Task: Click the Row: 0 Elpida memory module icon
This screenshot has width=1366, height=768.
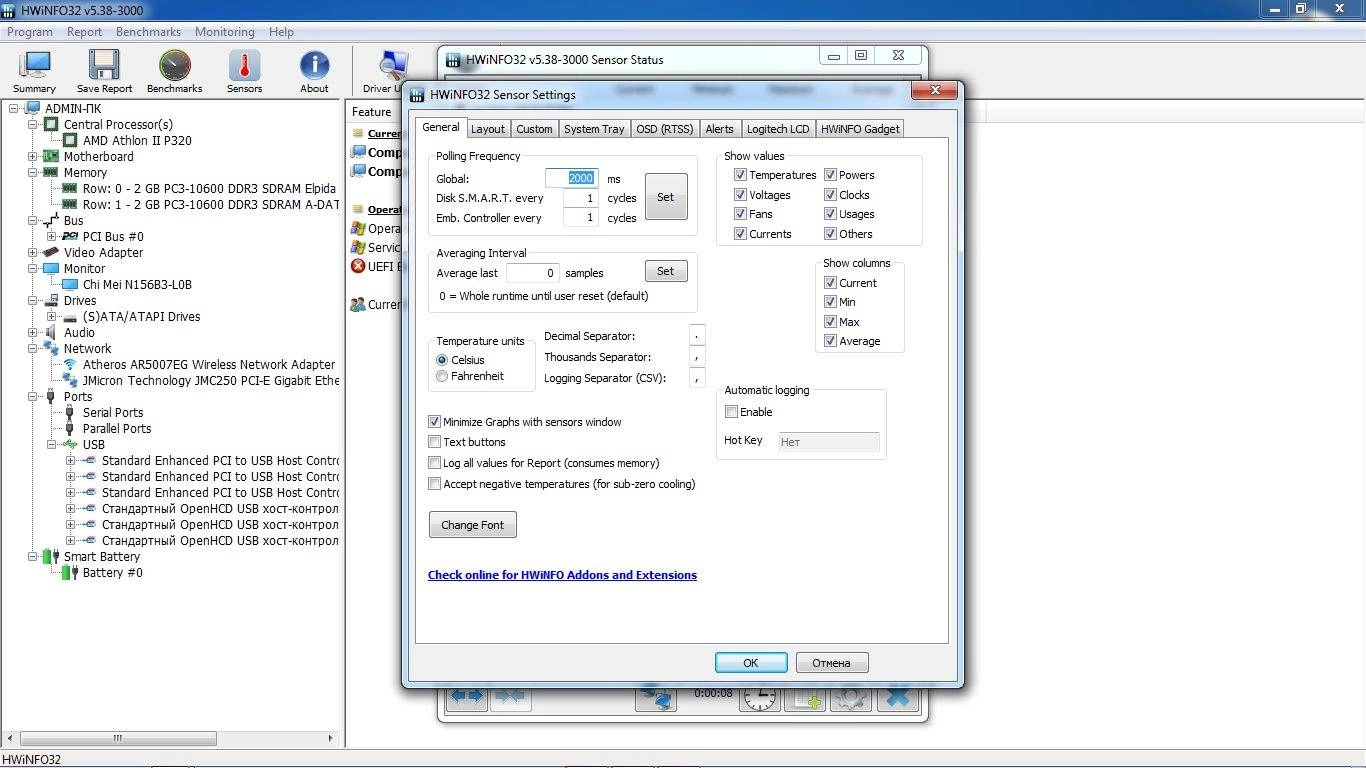Action: [70, 188]
